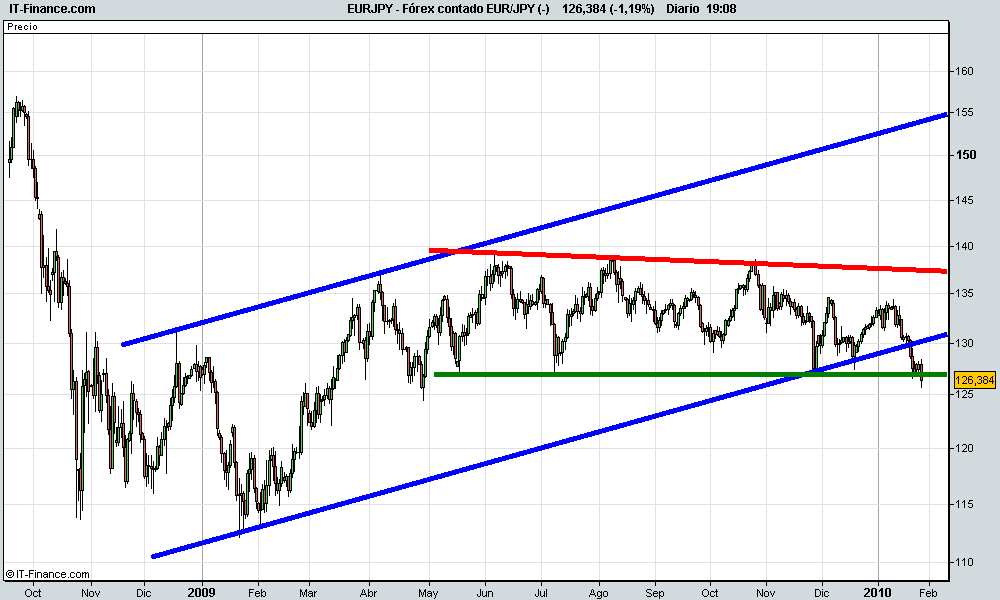
Task: Click the 110 price axis label
Action: 965,562
